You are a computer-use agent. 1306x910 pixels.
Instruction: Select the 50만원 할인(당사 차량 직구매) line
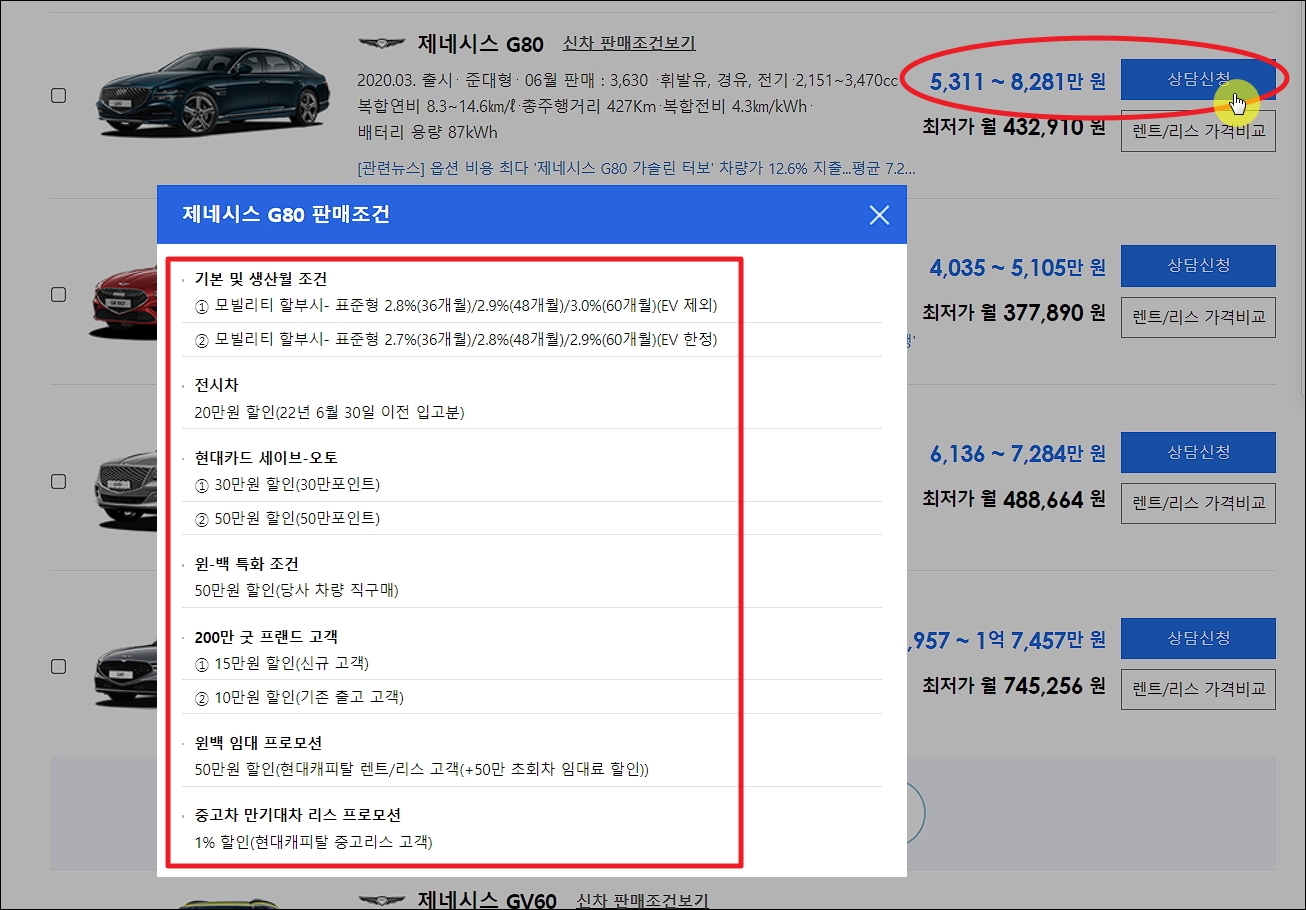point(297,591)
